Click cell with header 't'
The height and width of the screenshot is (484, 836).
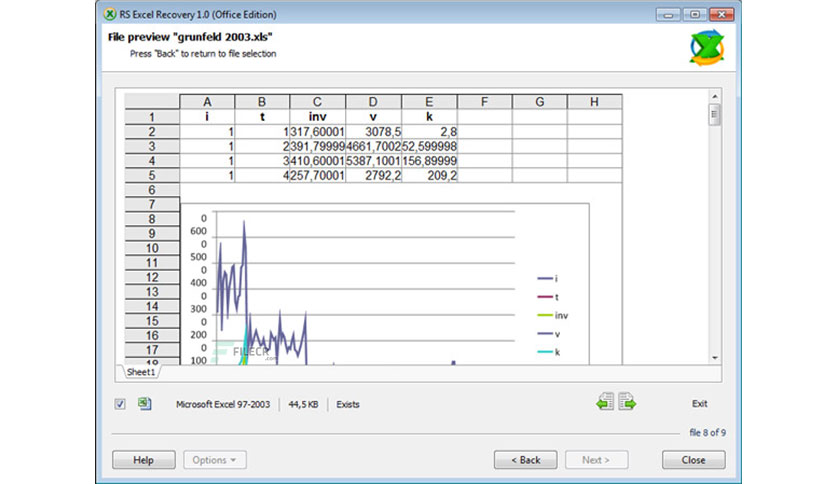coord(262,117)
